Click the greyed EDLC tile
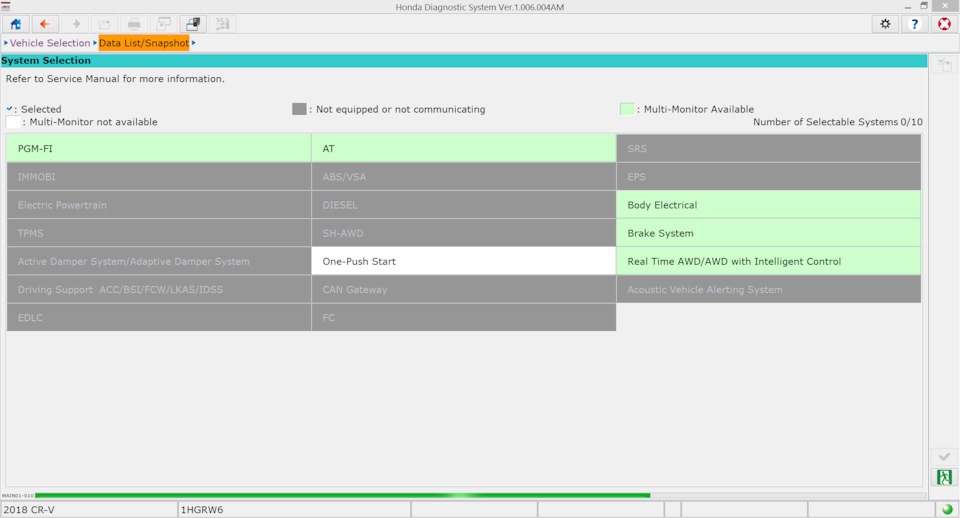 [159, 318]
